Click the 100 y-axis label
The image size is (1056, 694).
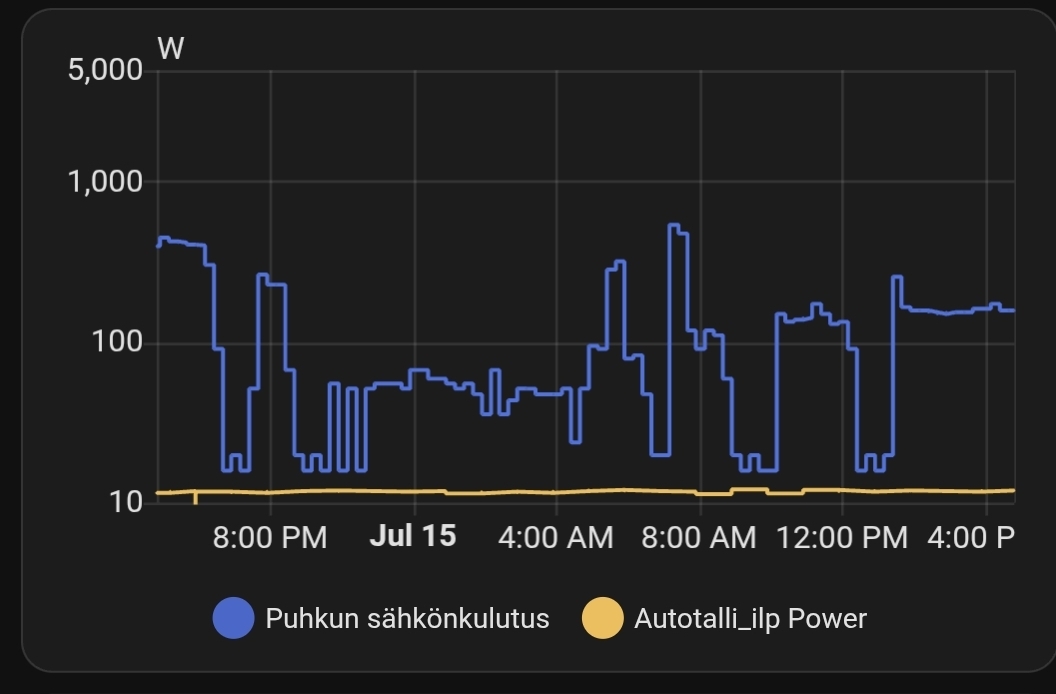coord(117,342)
